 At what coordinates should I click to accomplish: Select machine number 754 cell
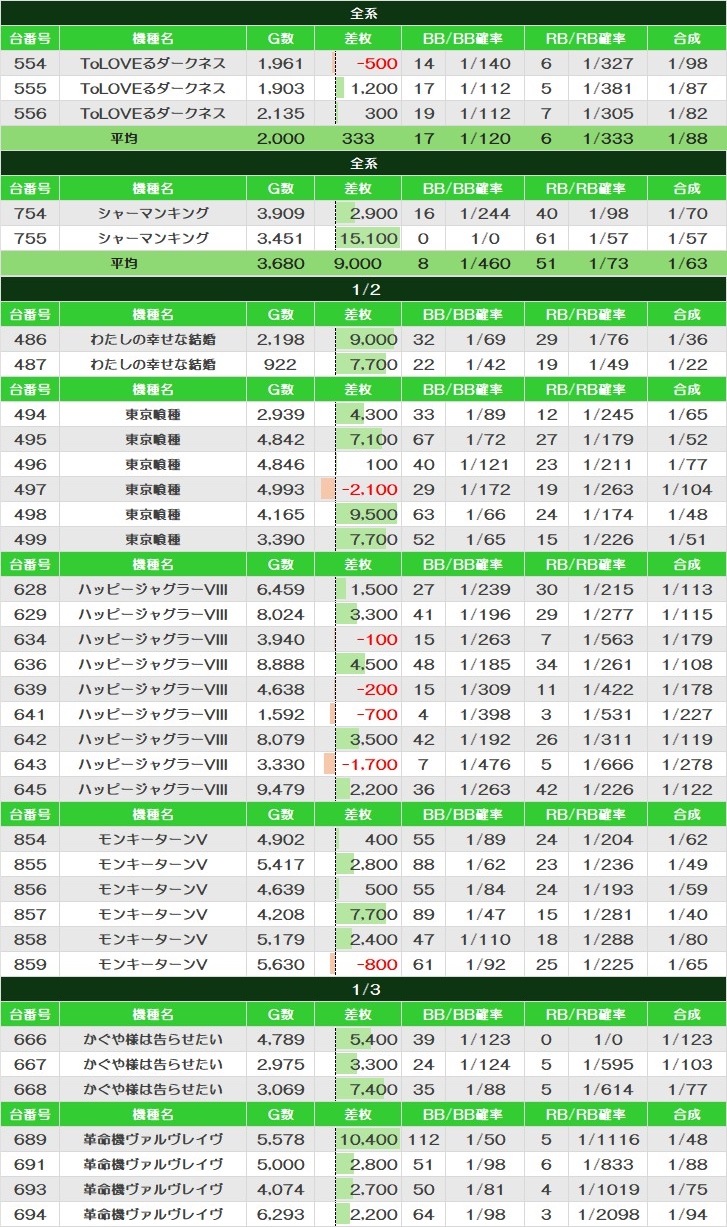30,213
